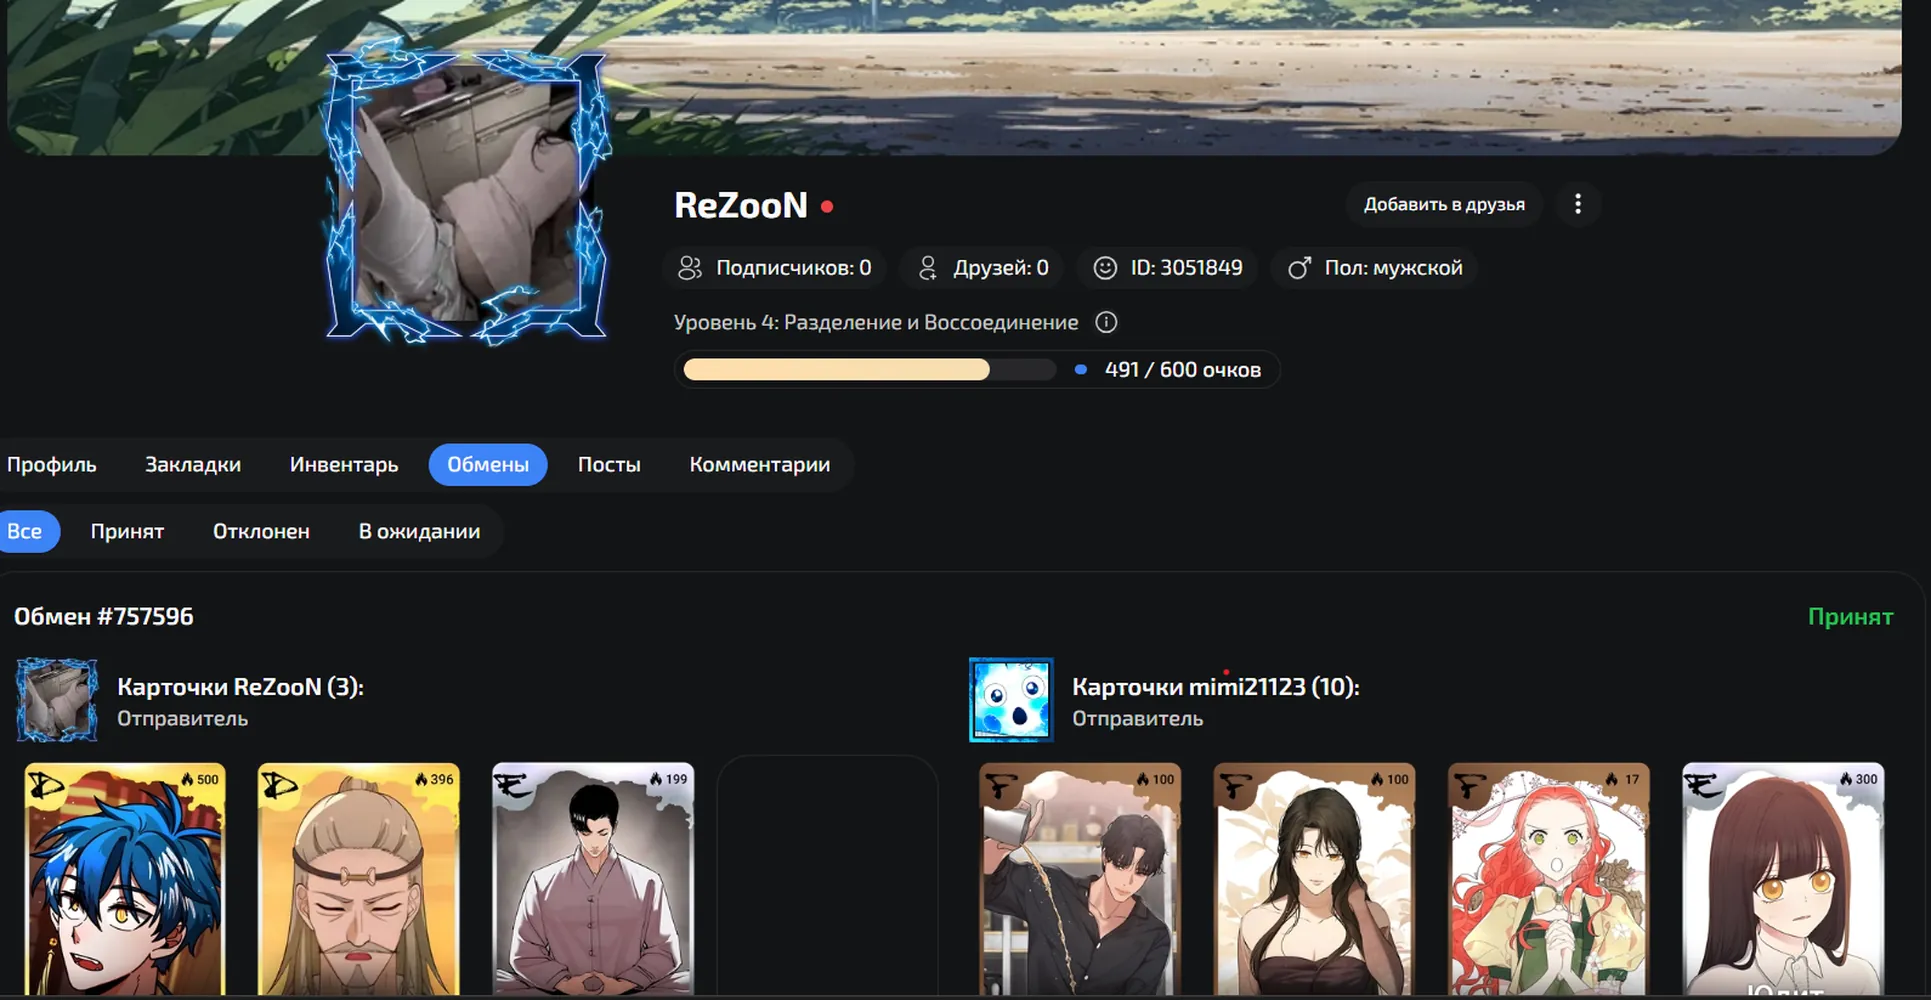Show exchanges 'В ожидании'
The width and height of the screenshot is (1931, 1000).
[419, 531]
